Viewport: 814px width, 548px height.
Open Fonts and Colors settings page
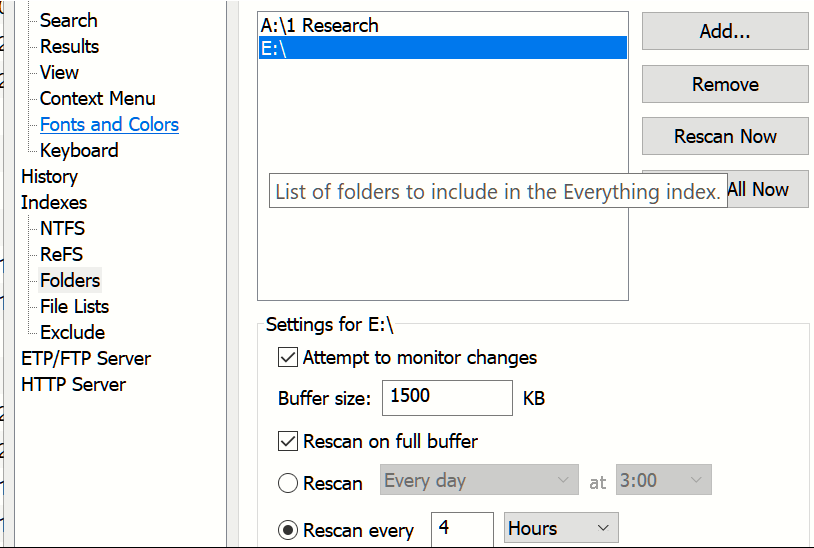[x=110, y=125]
